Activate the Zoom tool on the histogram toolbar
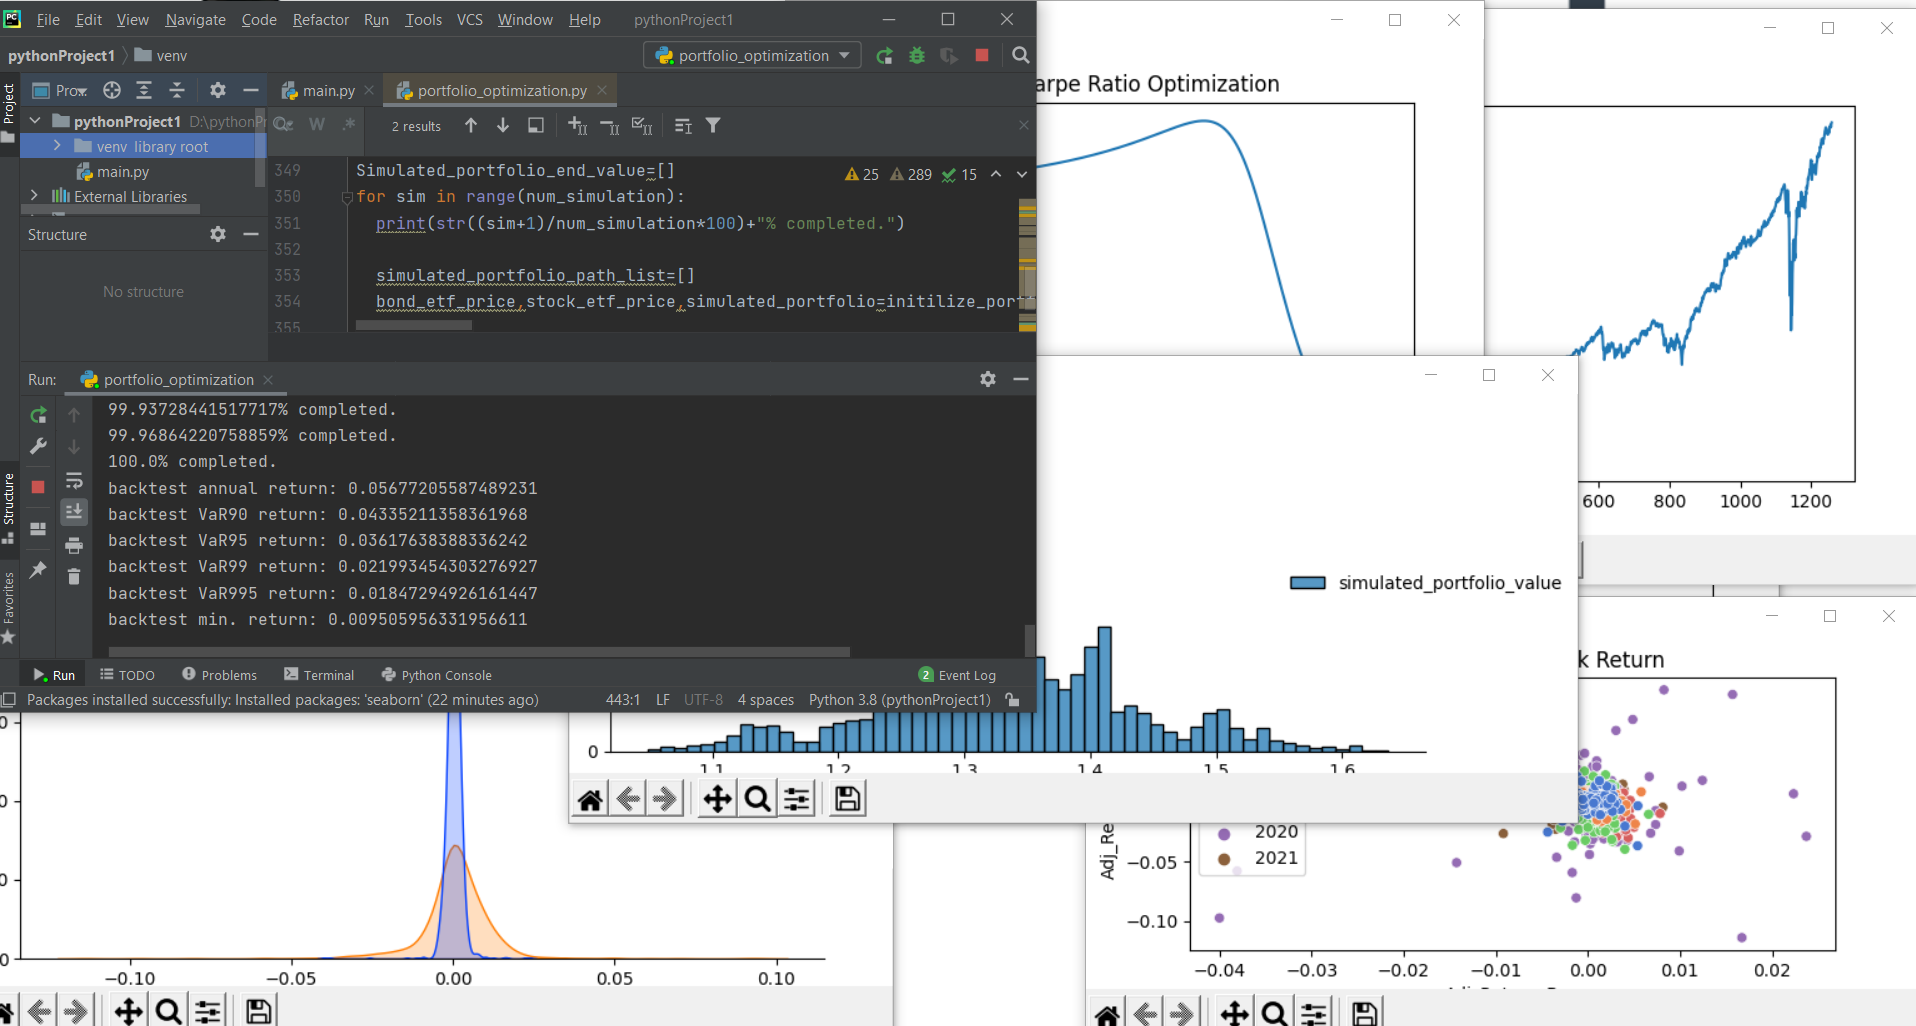The image size is (1916, 1026). click(756, 797)
